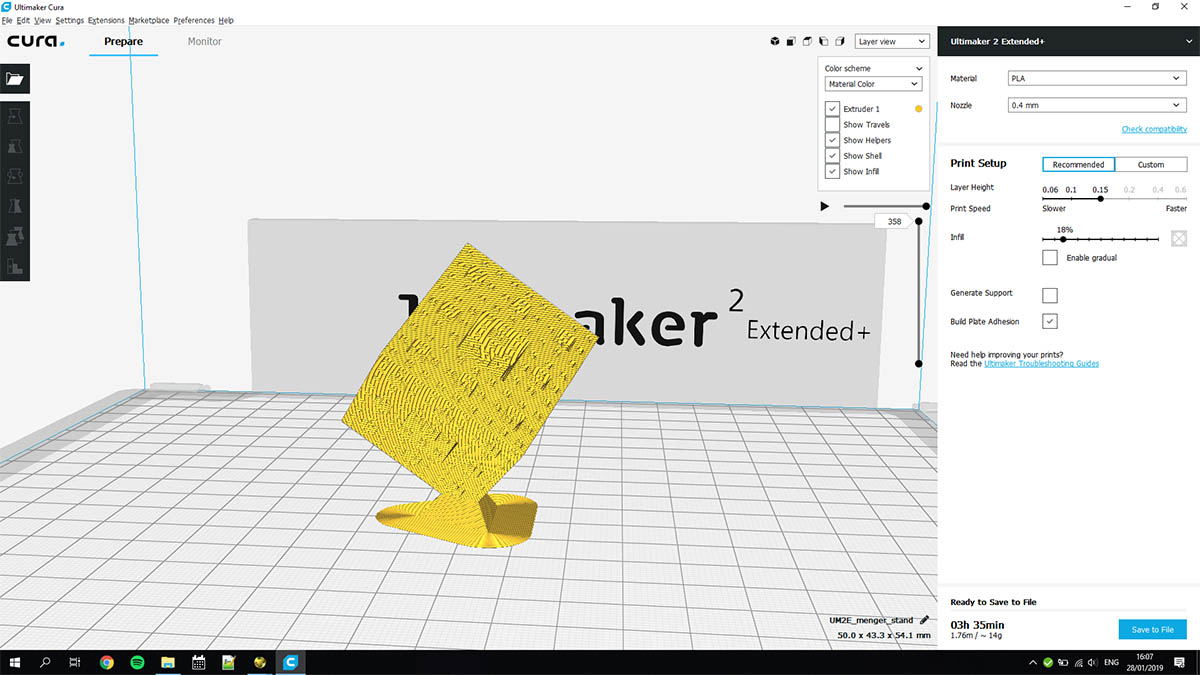Open File Explorer from the taskbar
The width and height of the screenshot is (1200, 675).
(168, 662)
